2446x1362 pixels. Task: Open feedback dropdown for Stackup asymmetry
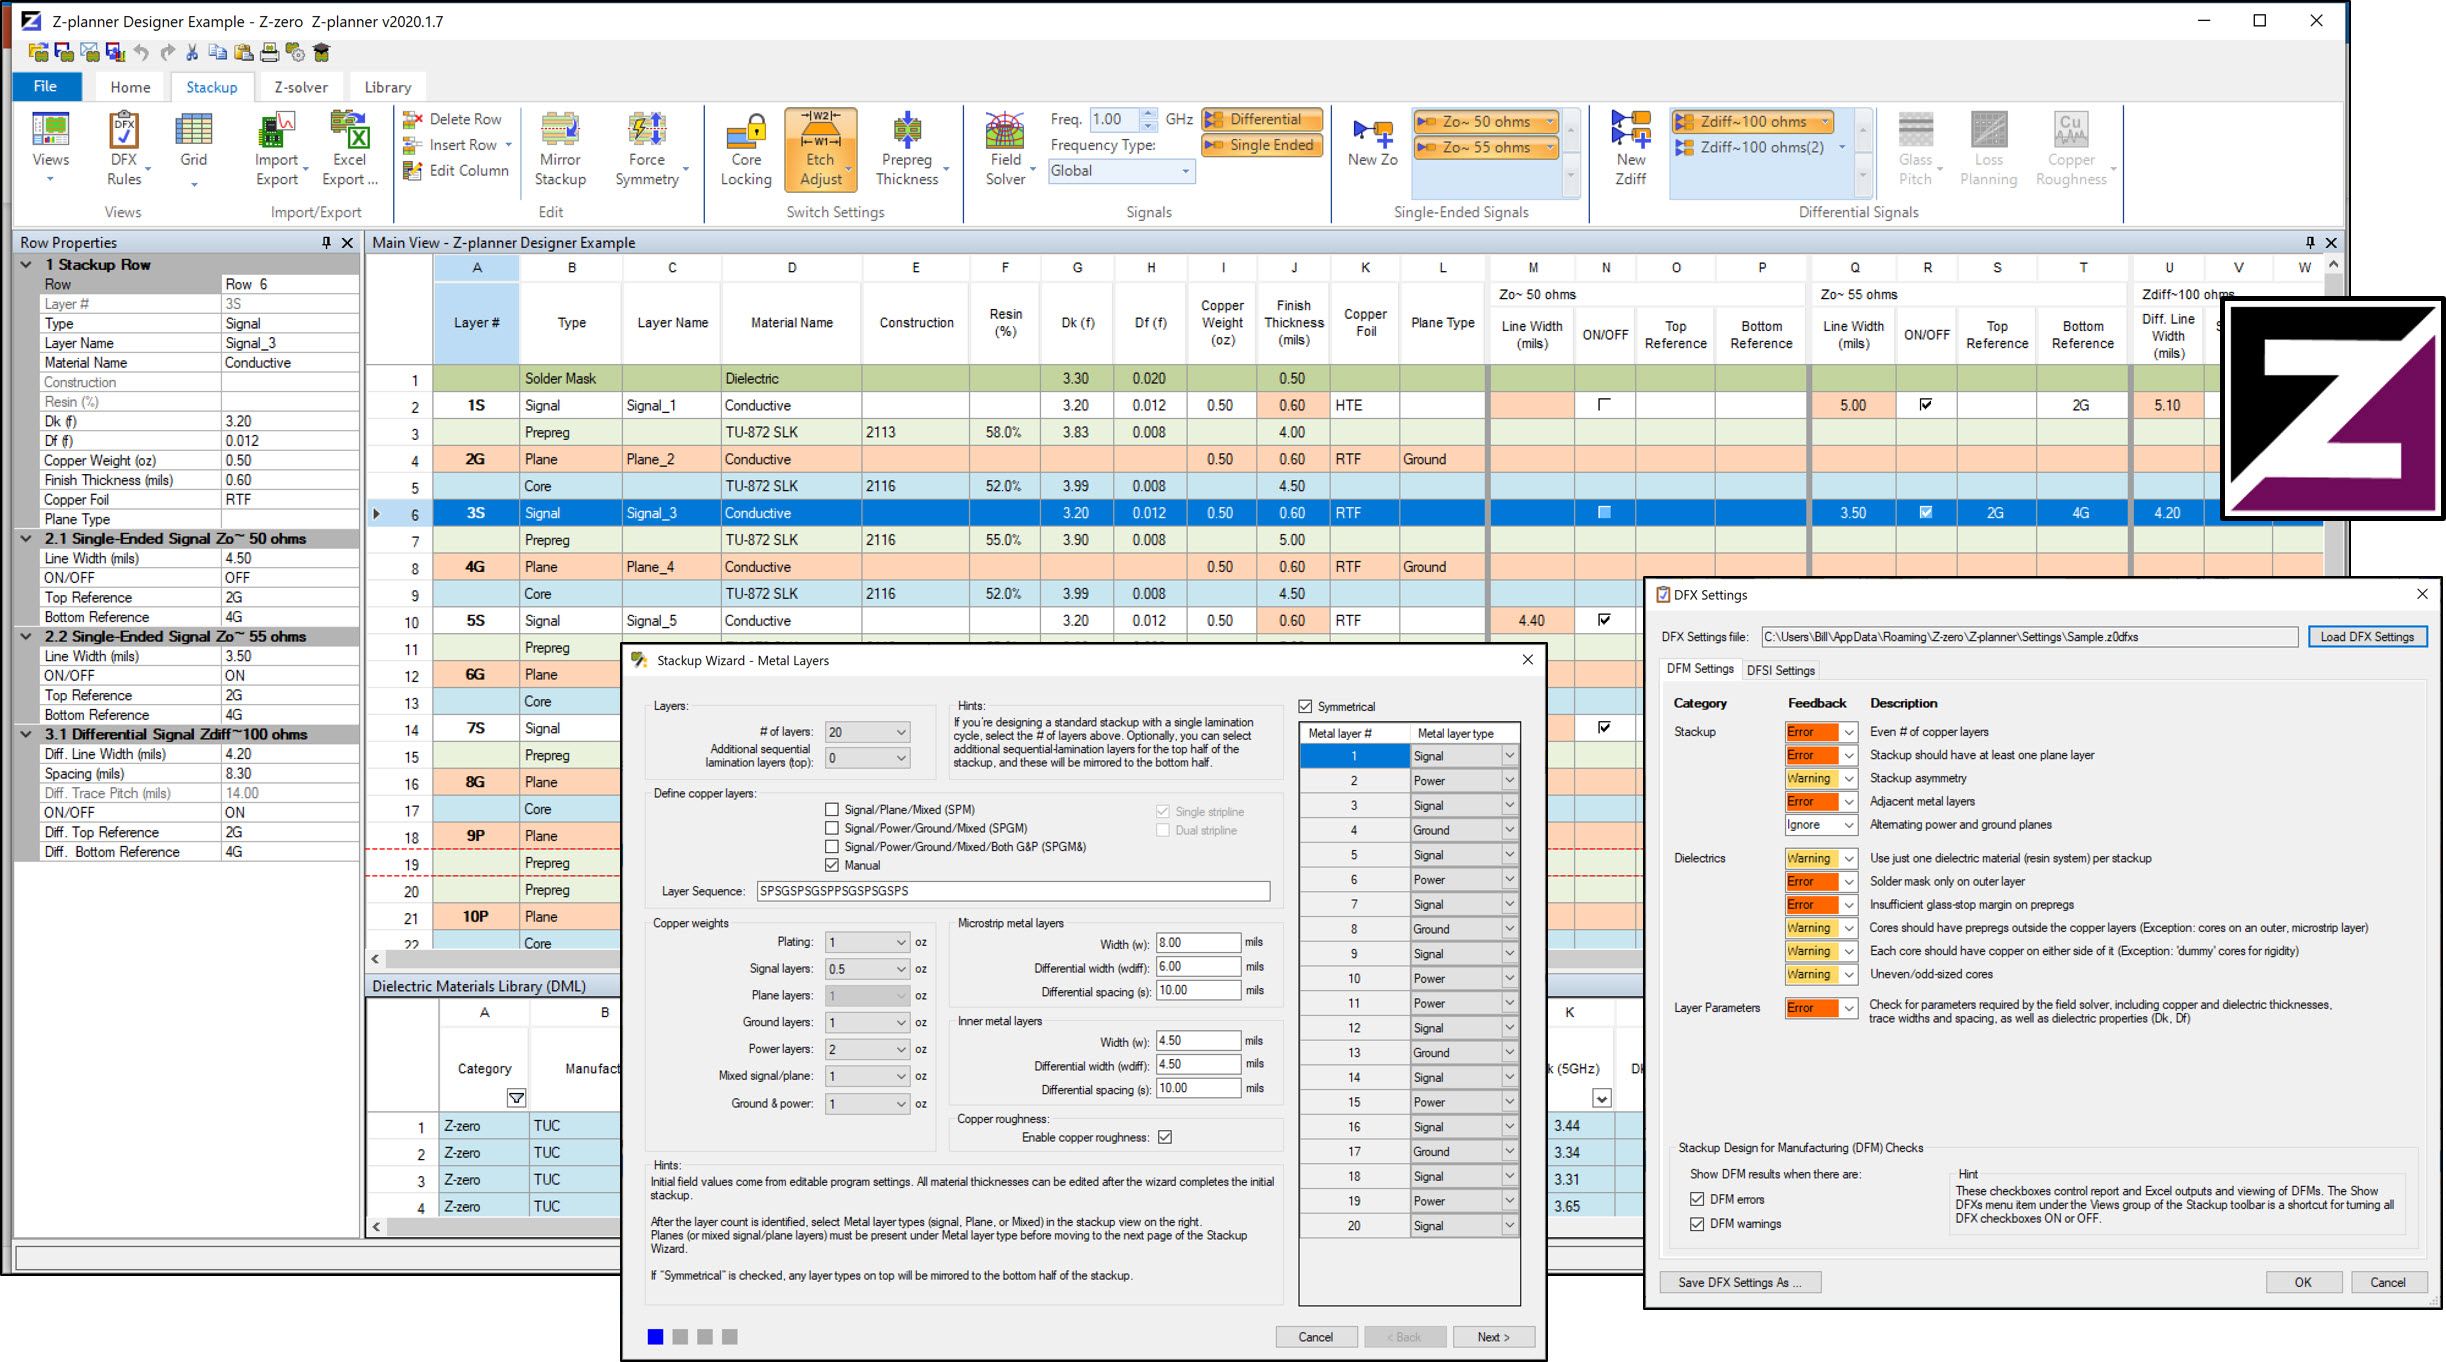1848,778
